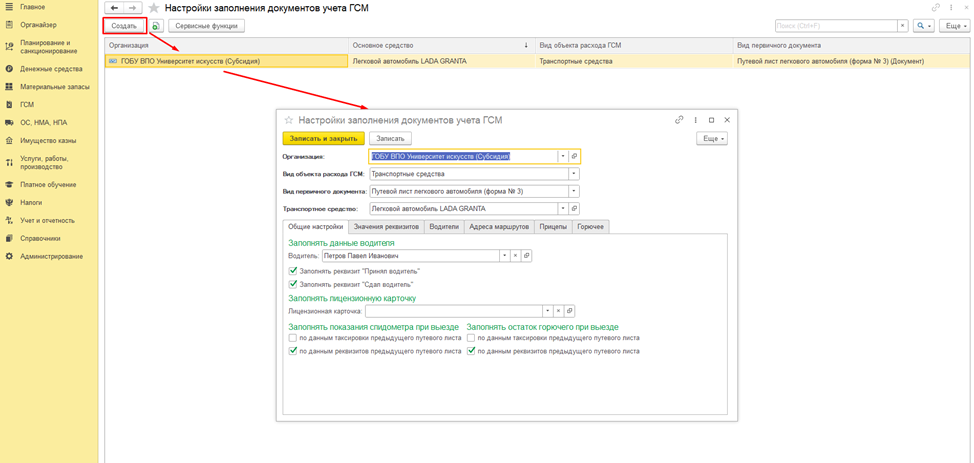This screenshot has height=463, width=974.
Task: Star the dialog Настройки заполнения title
Action: click(x=288, y=121)
